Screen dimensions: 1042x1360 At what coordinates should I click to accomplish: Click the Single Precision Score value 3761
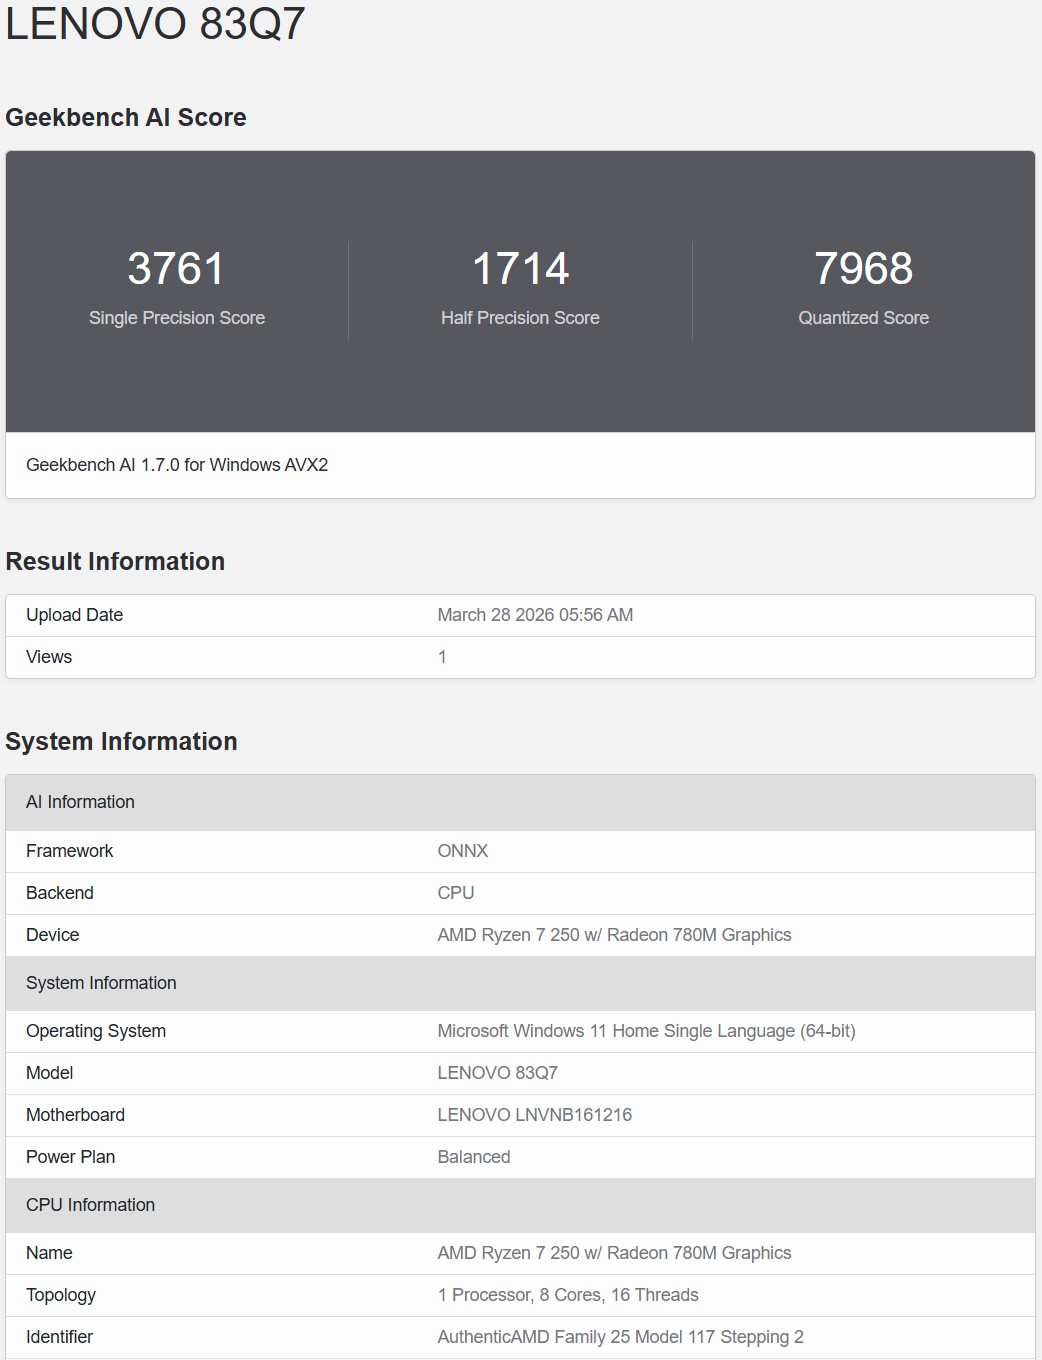178,268
